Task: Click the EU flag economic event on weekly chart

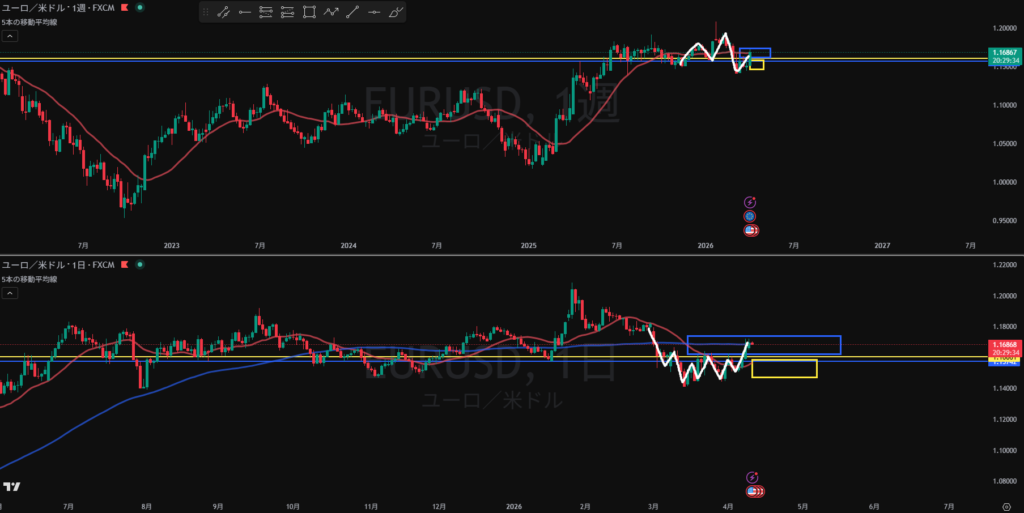Action: pos(750,216)
